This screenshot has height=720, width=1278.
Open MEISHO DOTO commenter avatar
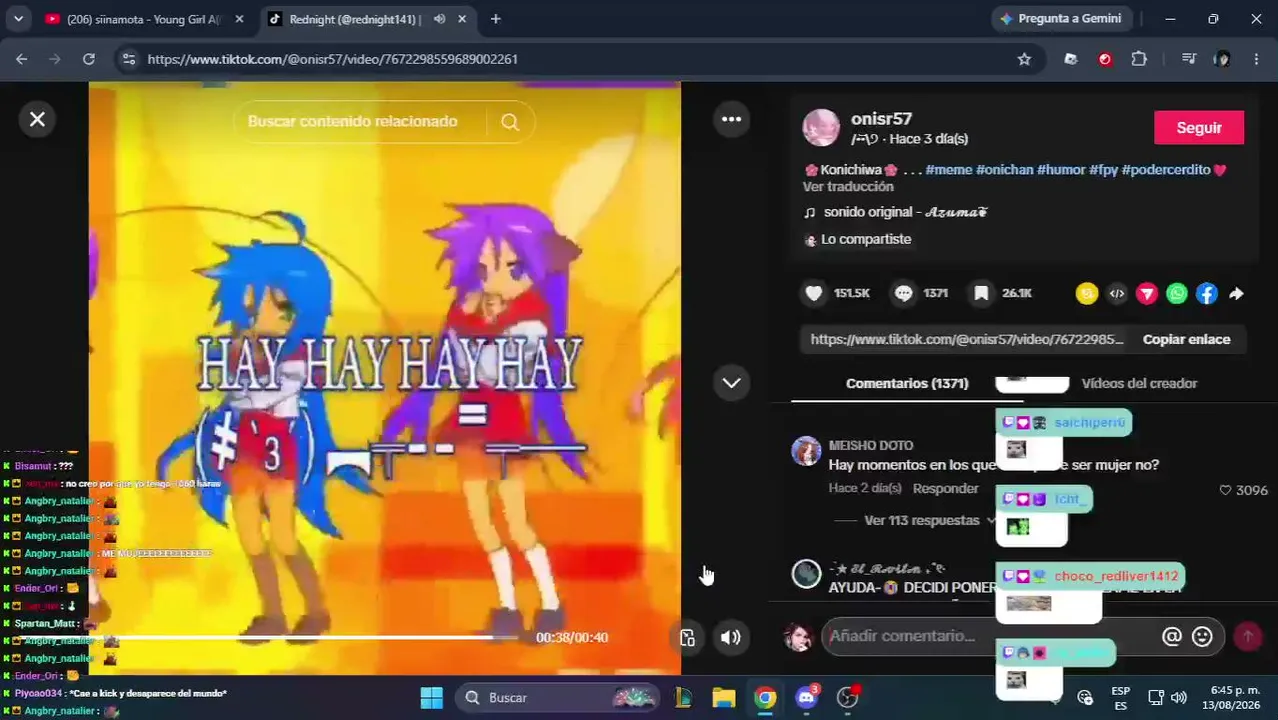[806, 451]
